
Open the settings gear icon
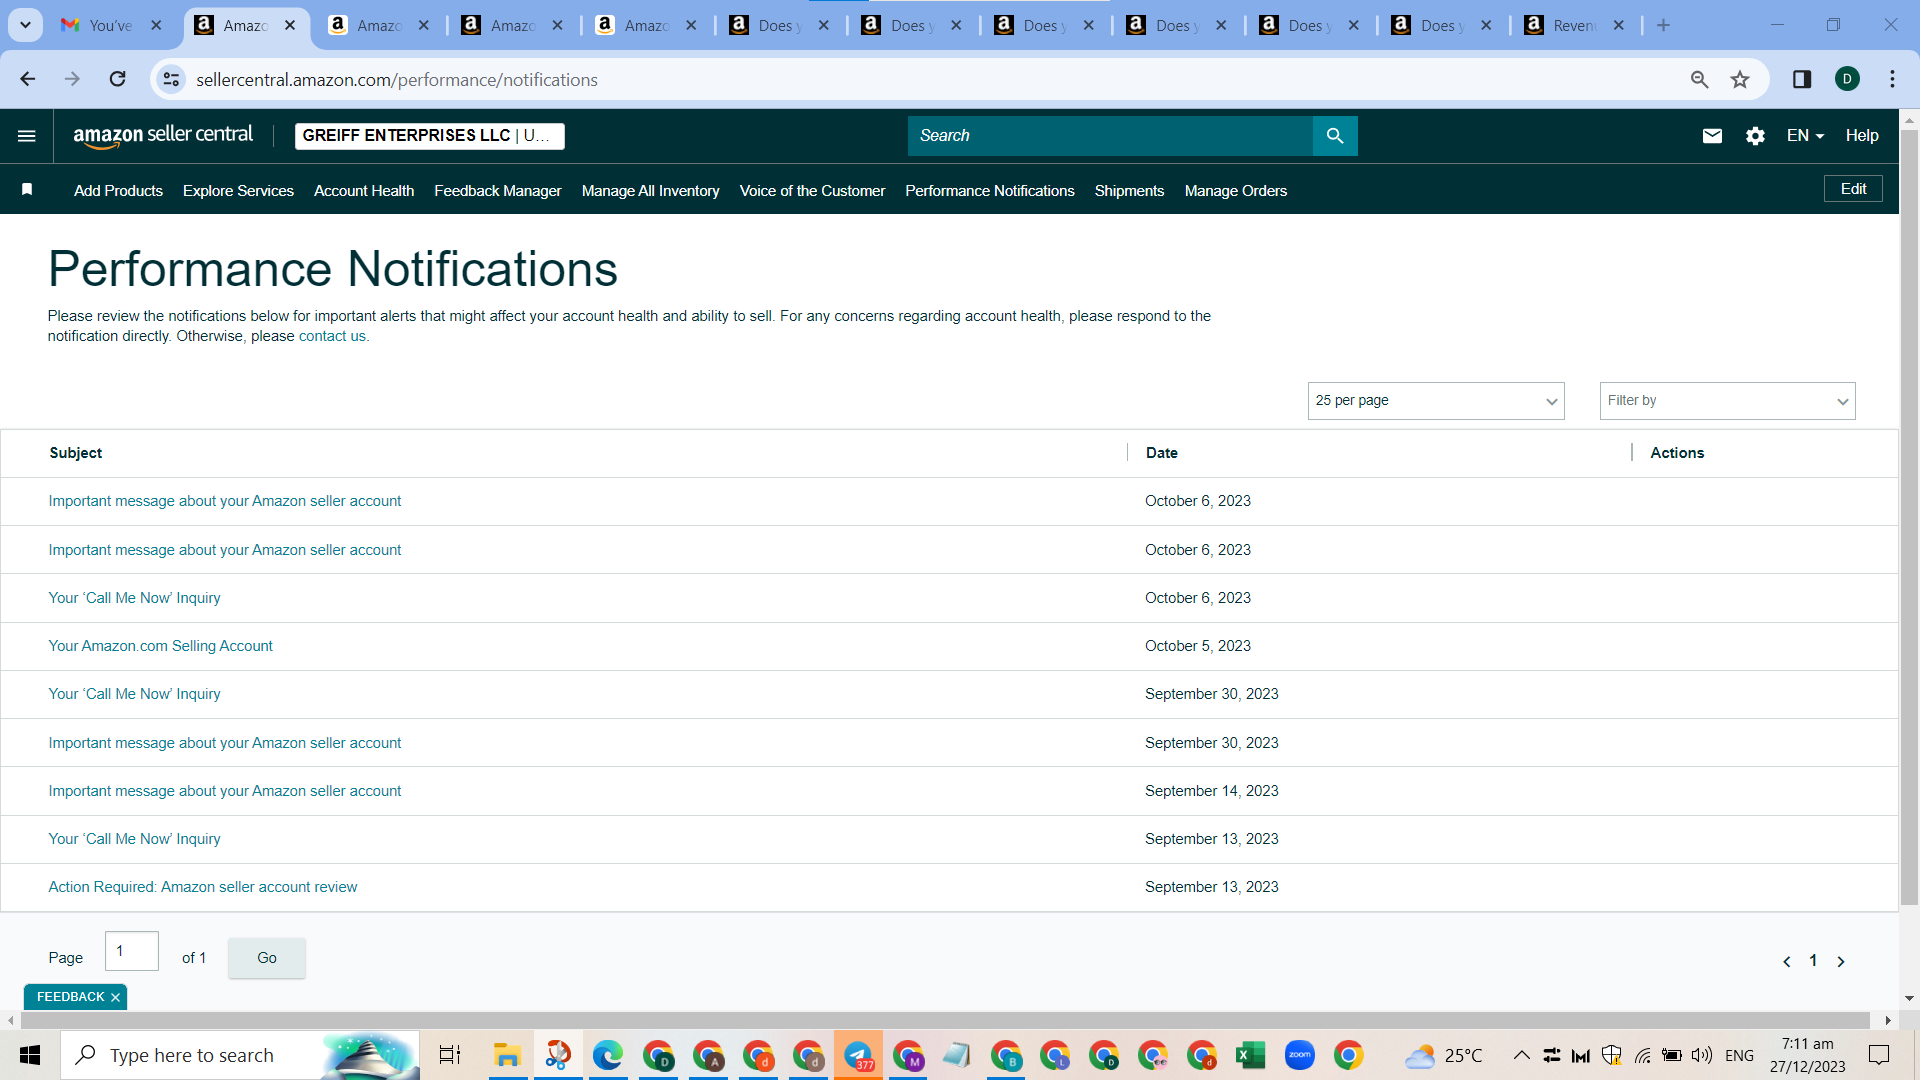(x=1755, y=136)
